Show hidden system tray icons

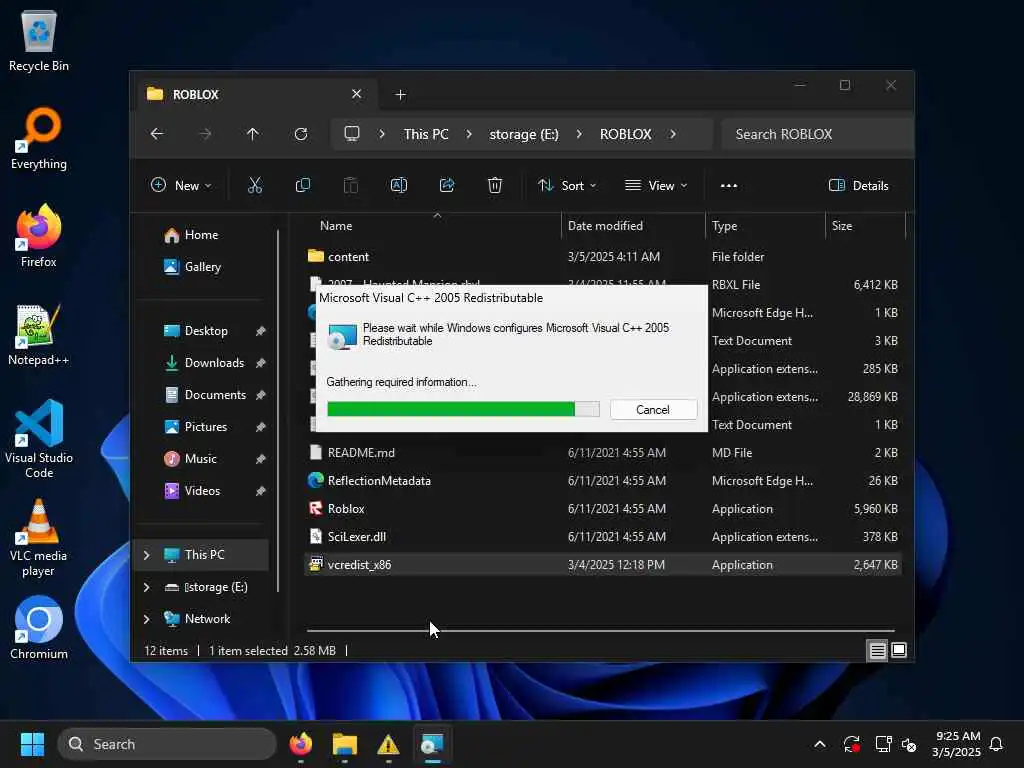[x=820, y=744]
